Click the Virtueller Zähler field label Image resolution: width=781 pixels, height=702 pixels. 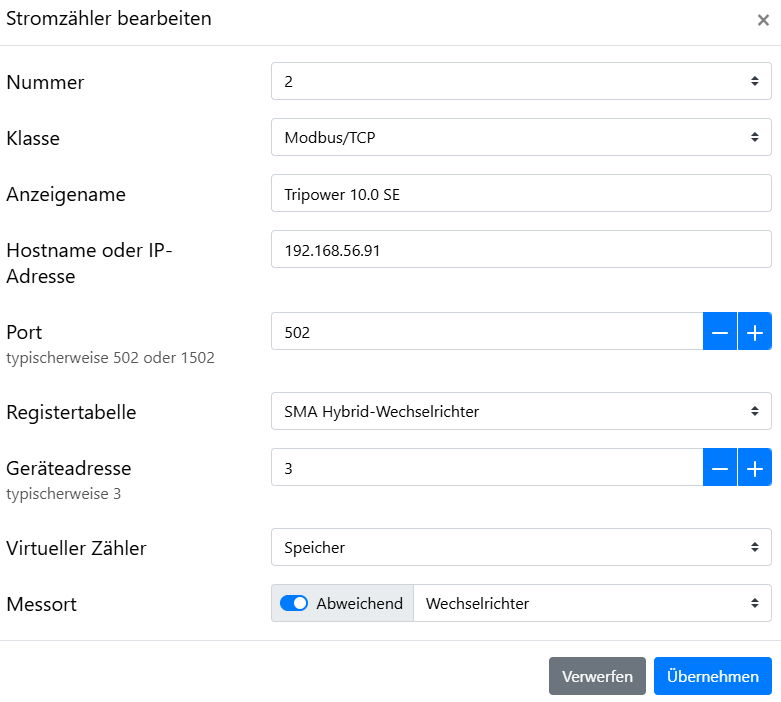77,548
